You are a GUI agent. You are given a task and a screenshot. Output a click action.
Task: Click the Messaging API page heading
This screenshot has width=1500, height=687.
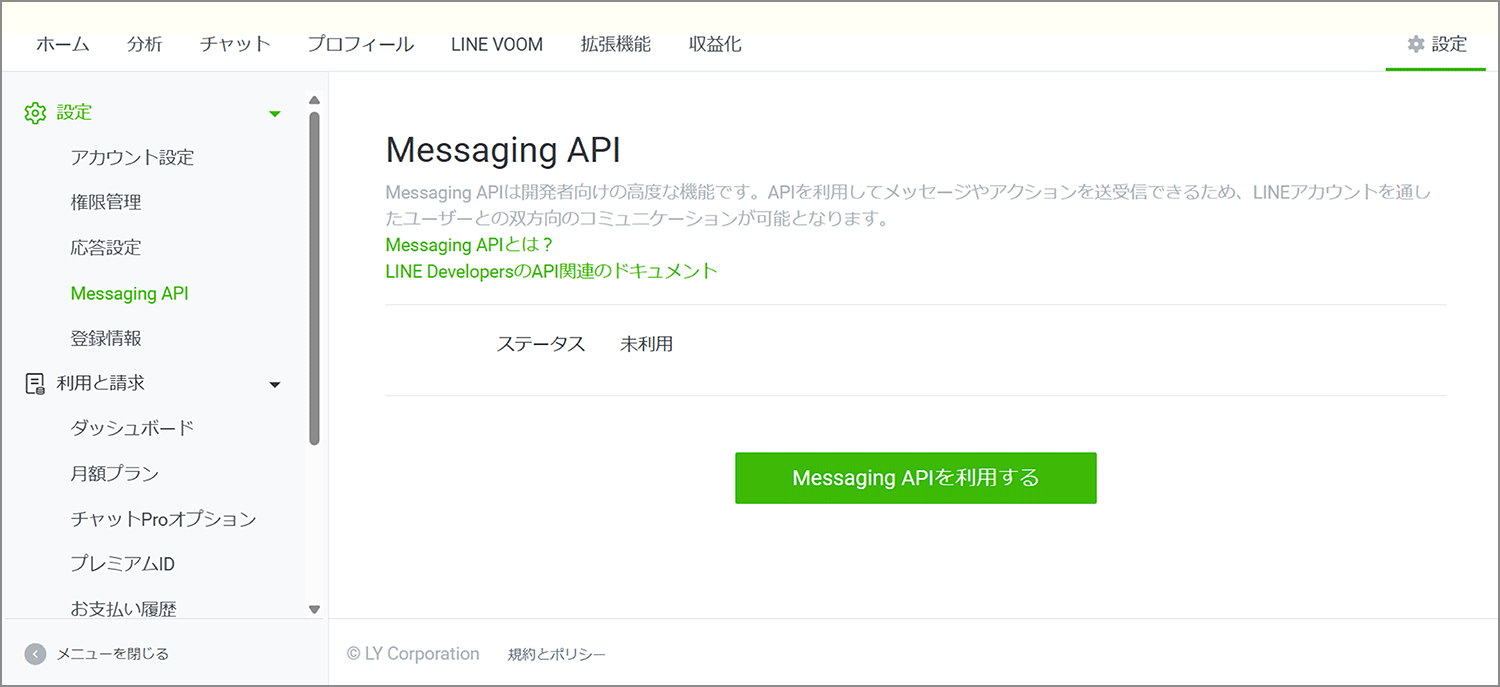pos(503,151)
